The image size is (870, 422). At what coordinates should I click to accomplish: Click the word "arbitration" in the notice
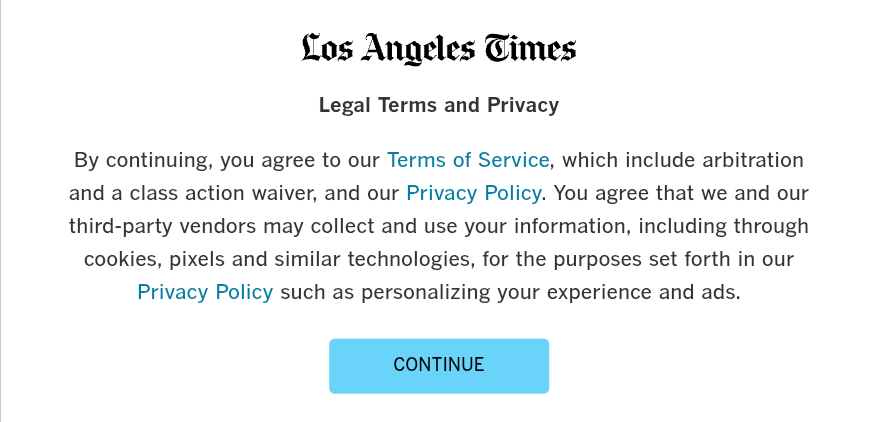tap(752, 160)
